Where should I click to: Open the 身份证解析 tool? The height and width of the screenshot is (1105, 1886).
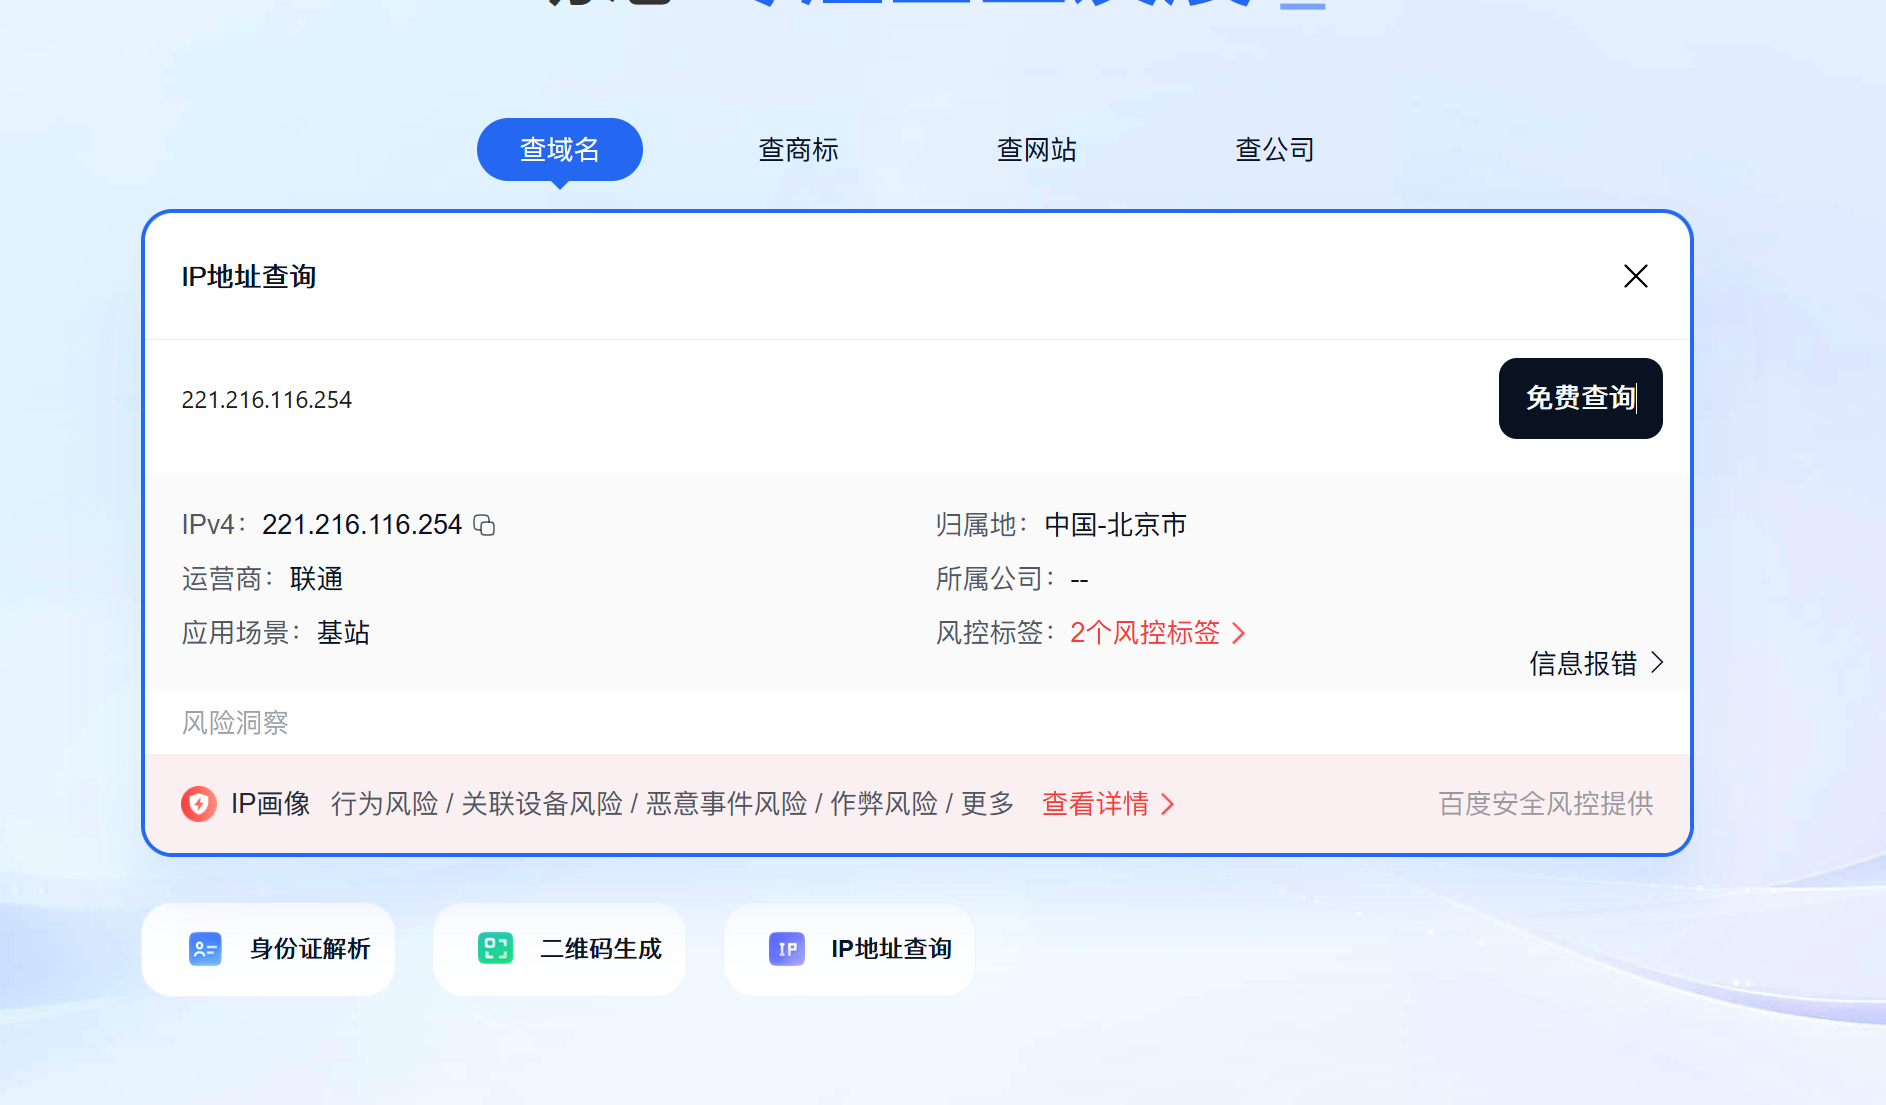pos(268,949)
